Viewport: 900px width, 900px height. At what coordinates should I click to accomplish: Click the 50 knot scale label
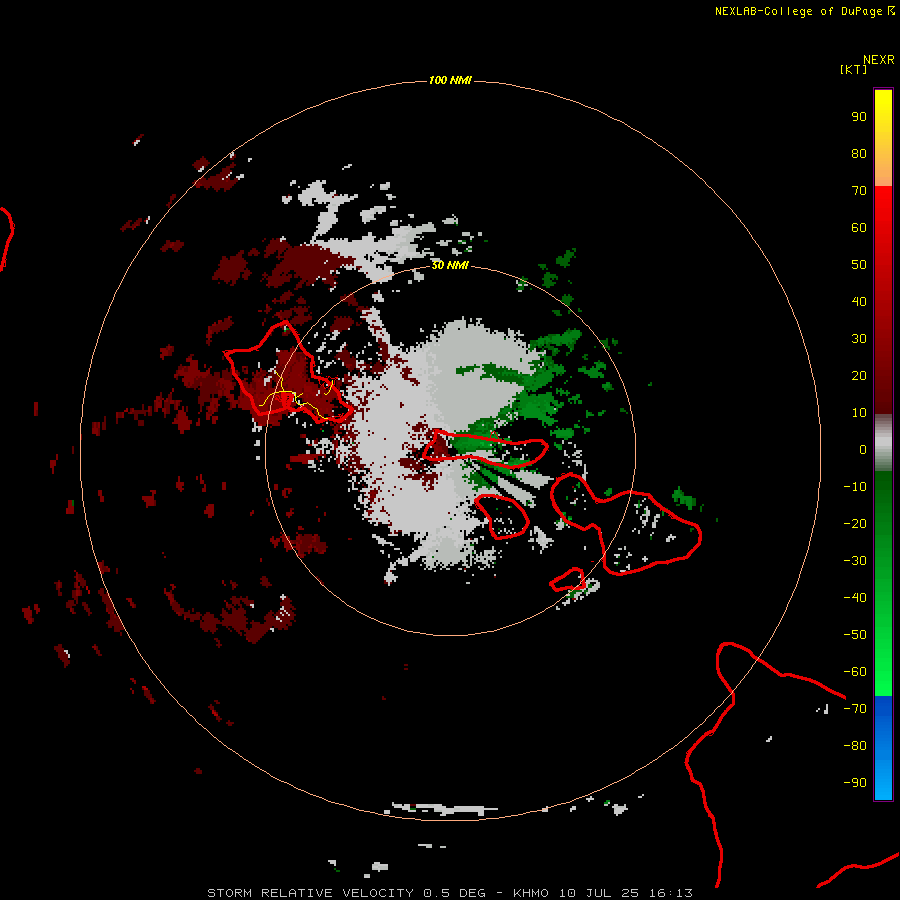(x=859, y=265)
